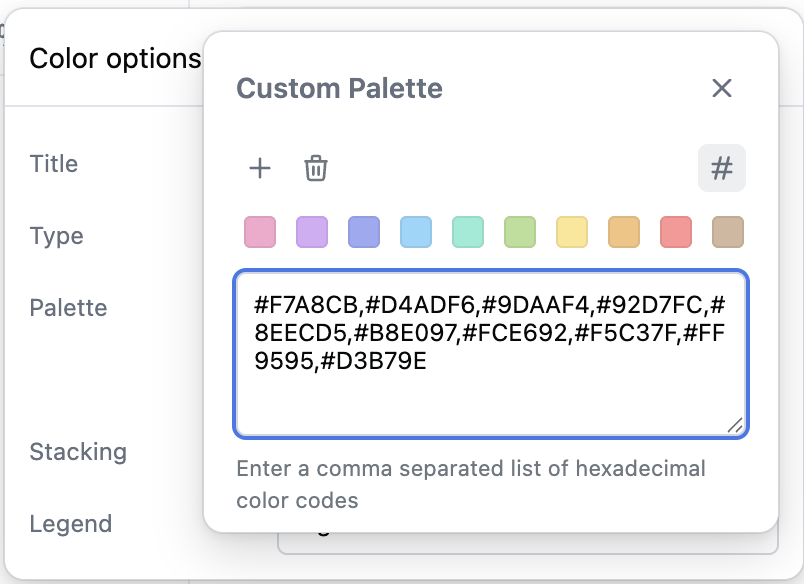Click the trash icon to delete a color

pos(316,168)
